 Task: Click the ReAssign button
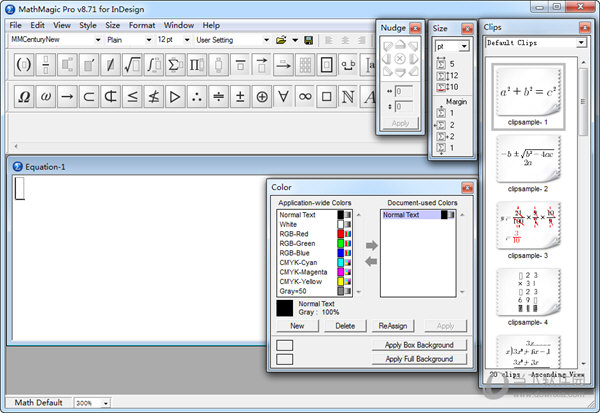[x=393, y=326]
